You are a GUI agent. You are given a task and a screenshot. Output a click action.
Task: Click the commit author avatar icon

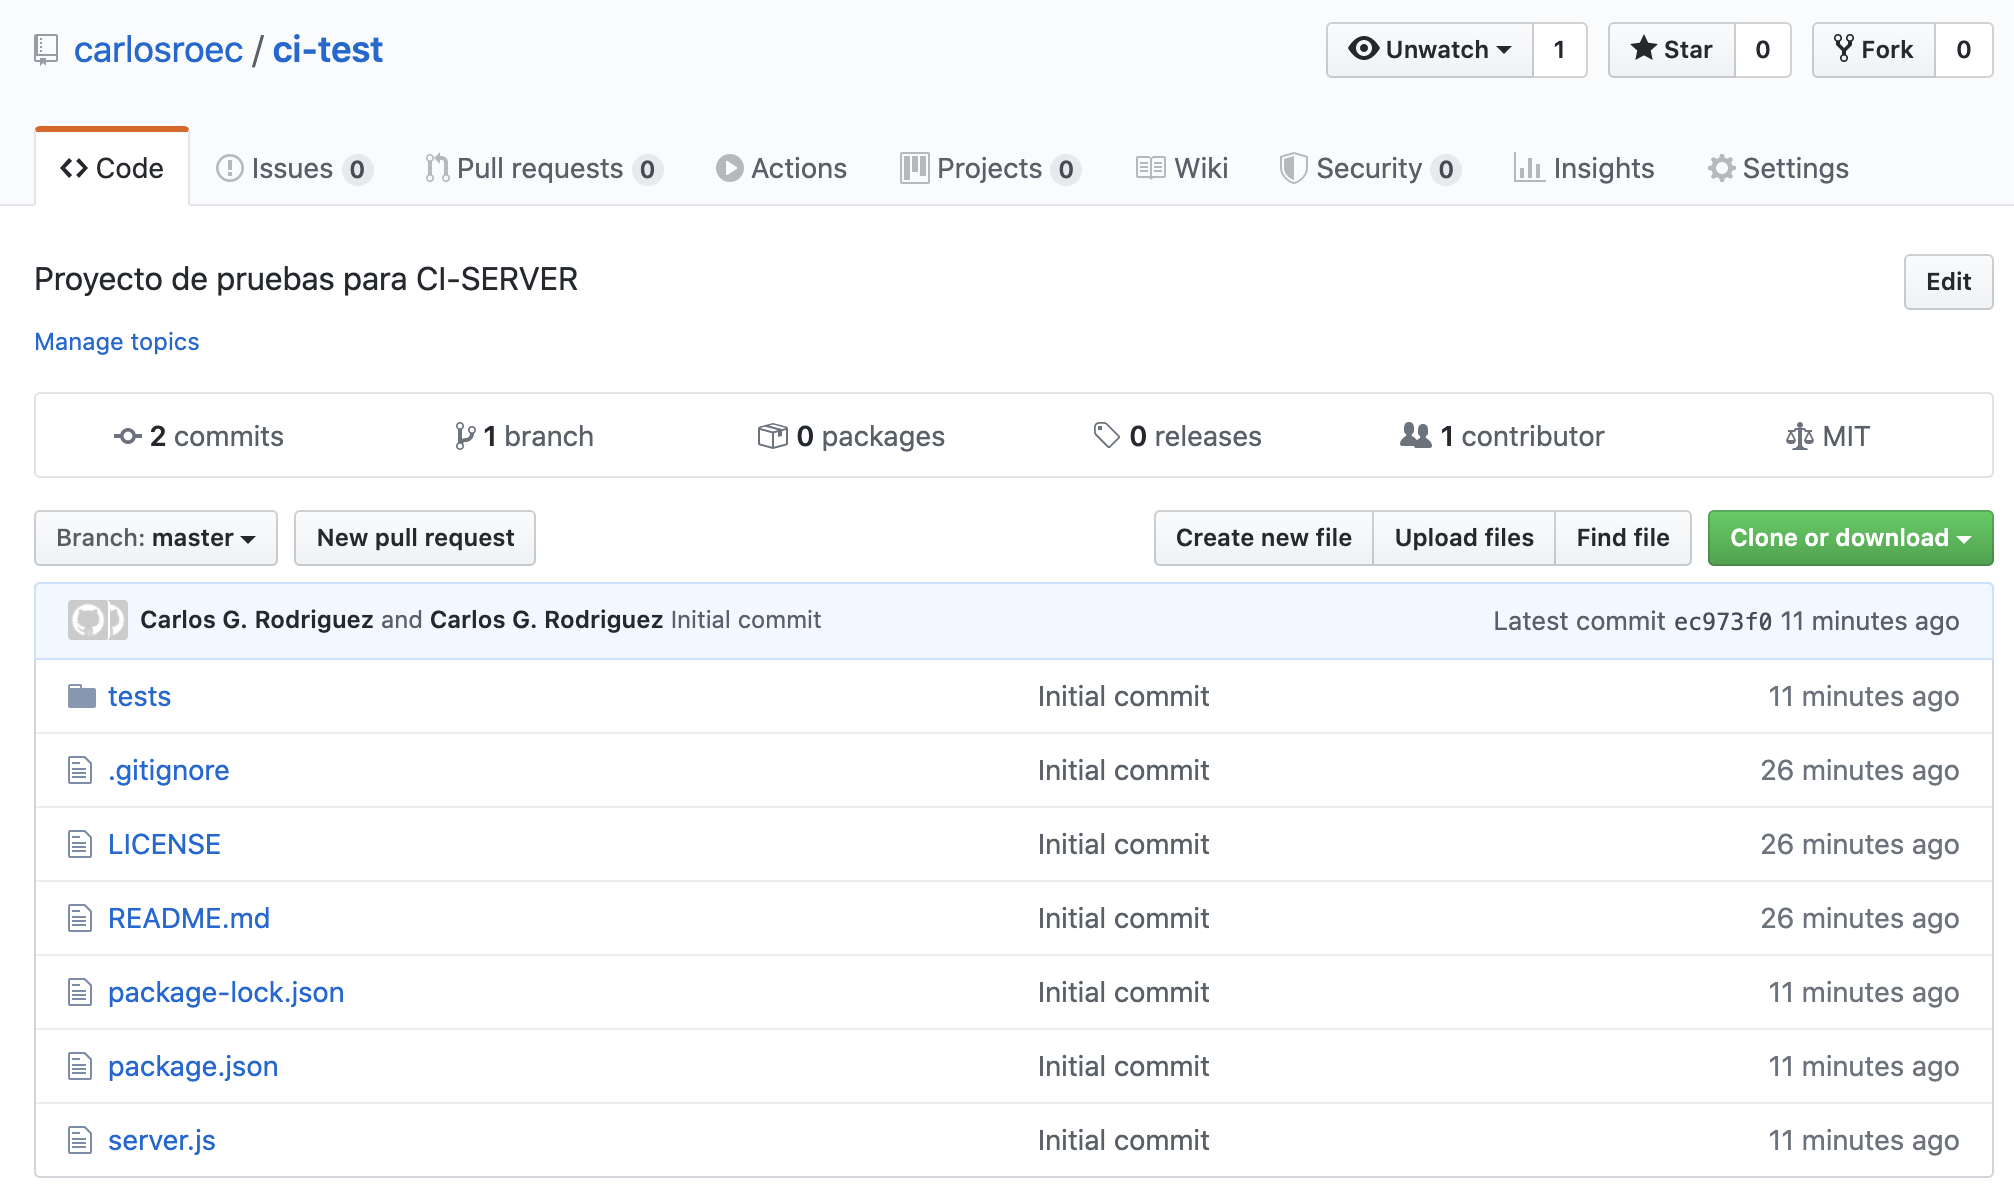(x=97, y=620)
